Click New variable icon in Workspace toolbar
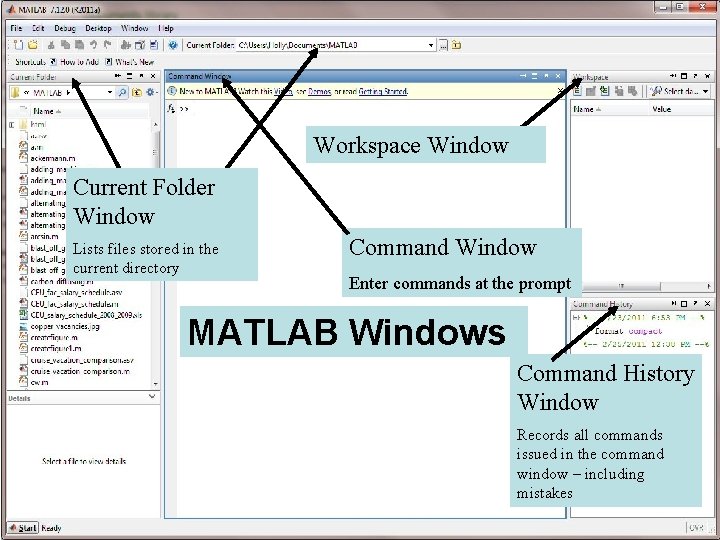This screenshot has height=540, width=720. point(577,91)
